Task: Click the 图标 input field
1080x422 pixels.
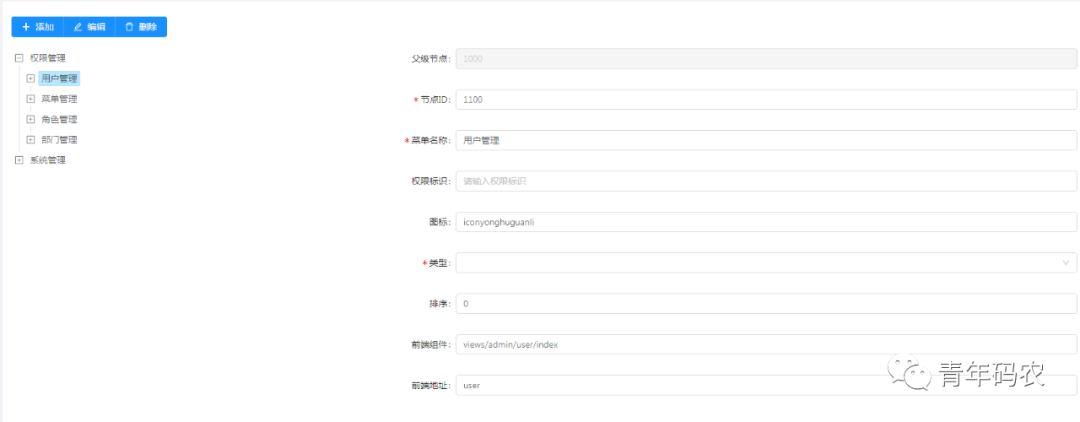Action: [x=766, y=222]
